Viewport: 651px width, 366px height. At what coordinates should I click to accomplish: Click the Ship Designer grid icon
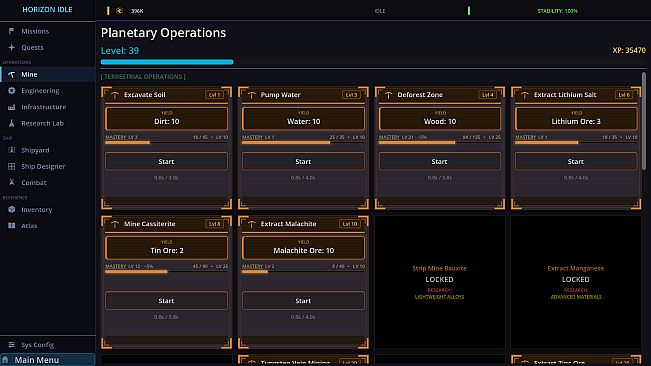(12, 166)
